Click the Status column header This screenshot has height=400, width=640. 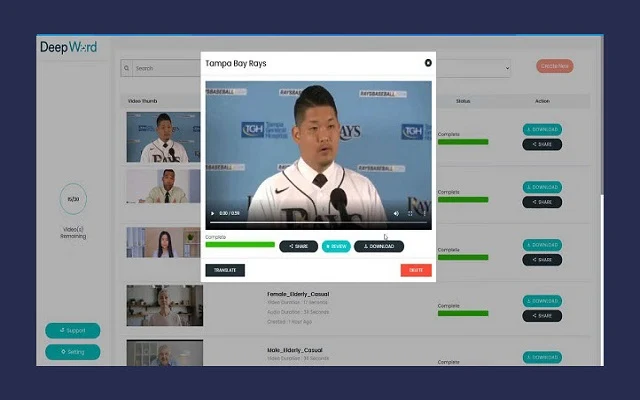point(463,101)
